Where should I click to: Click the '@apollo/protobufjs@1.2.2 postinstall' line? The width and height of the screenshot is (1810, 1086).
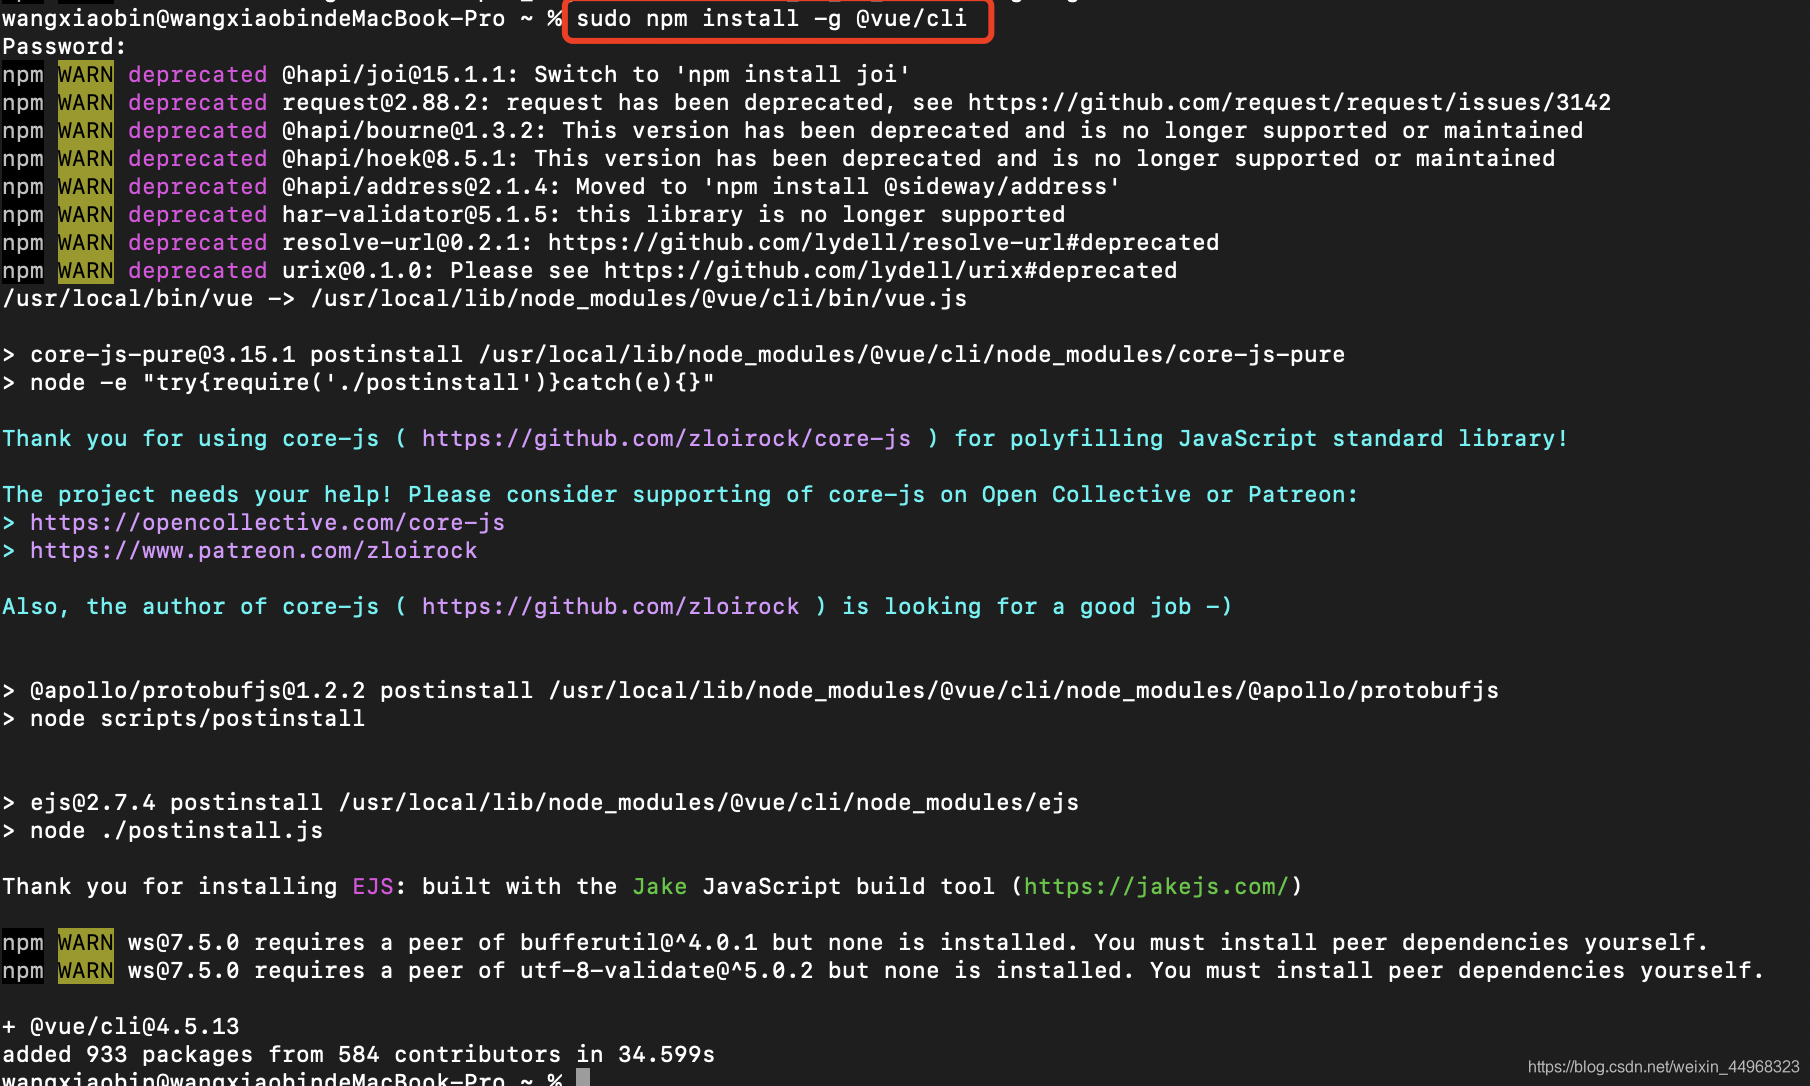(750, 691)
